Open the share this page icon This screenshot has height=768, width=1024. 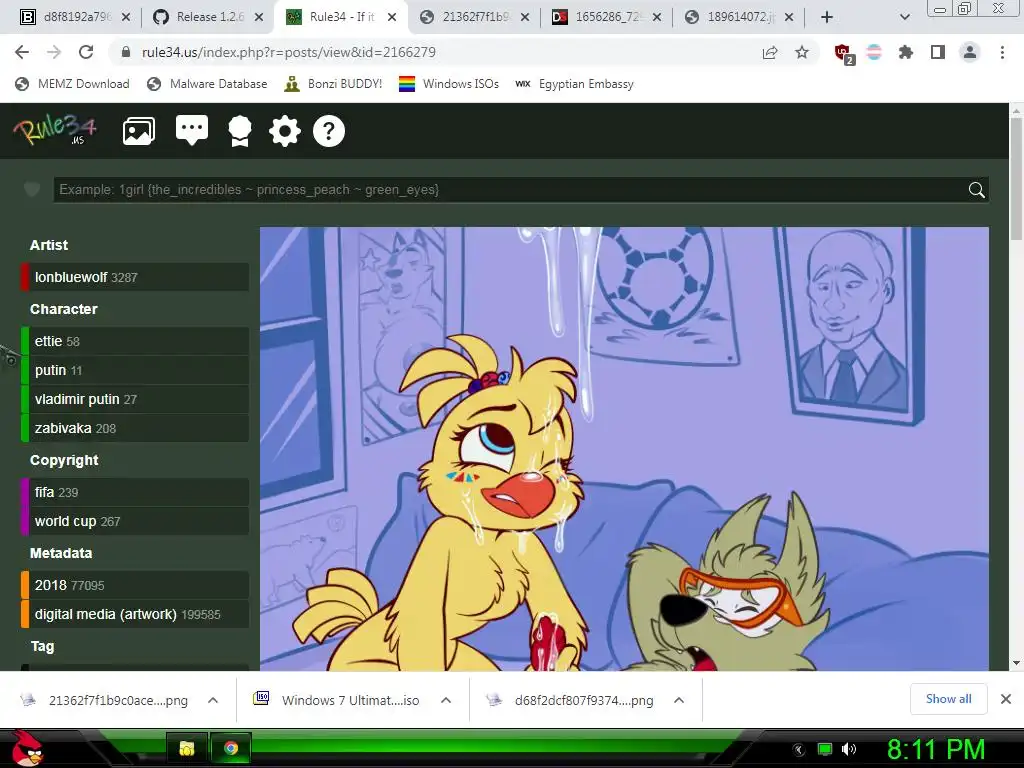tap(770, 52)
